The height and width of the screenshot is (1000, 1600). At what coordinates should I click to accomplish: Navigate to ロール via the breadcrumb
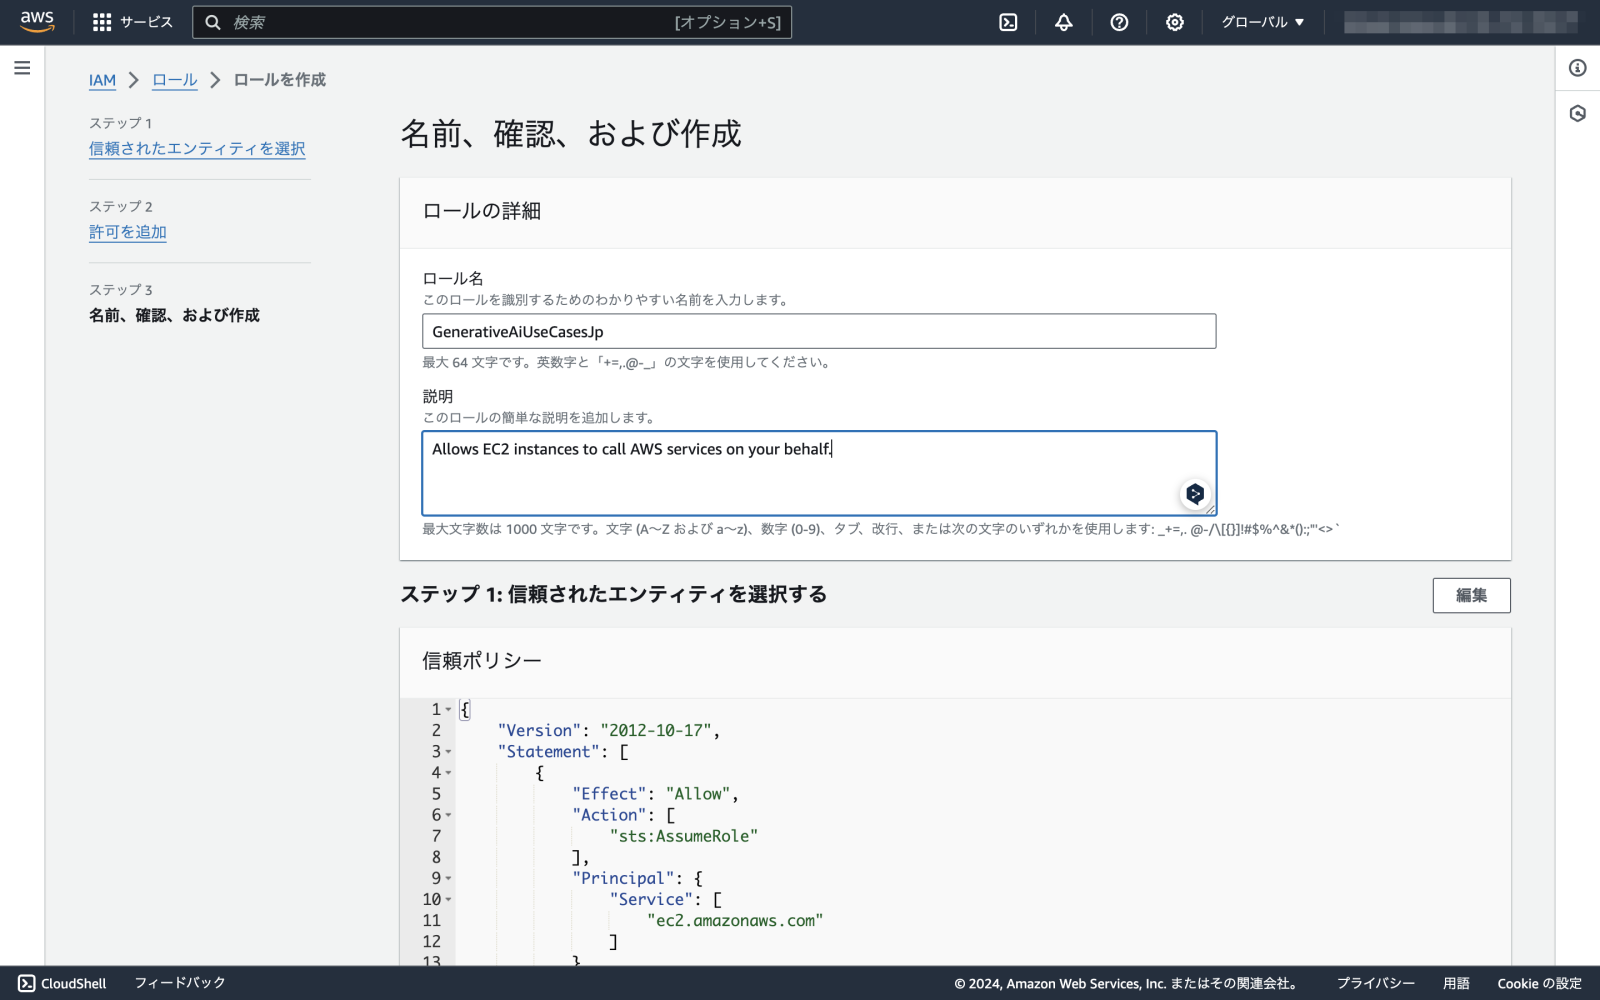click(174, 80)
